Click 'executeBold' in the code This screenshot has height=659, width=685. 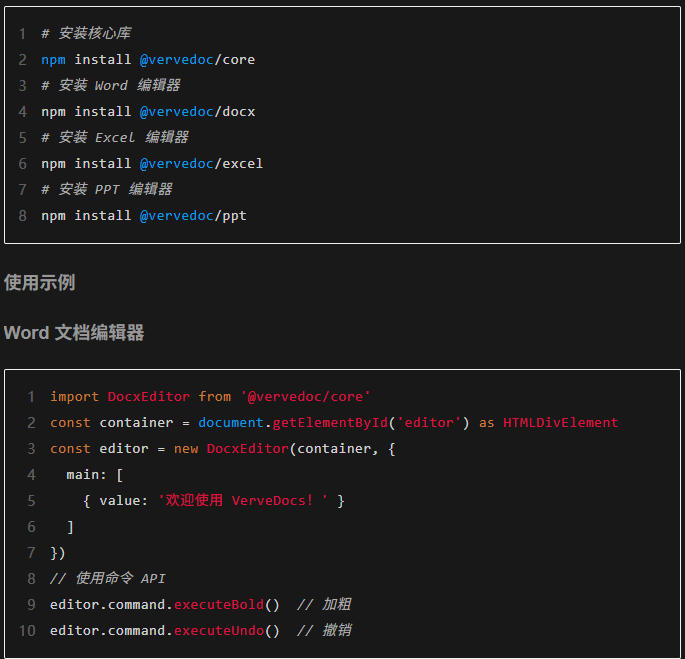[219, 605]
